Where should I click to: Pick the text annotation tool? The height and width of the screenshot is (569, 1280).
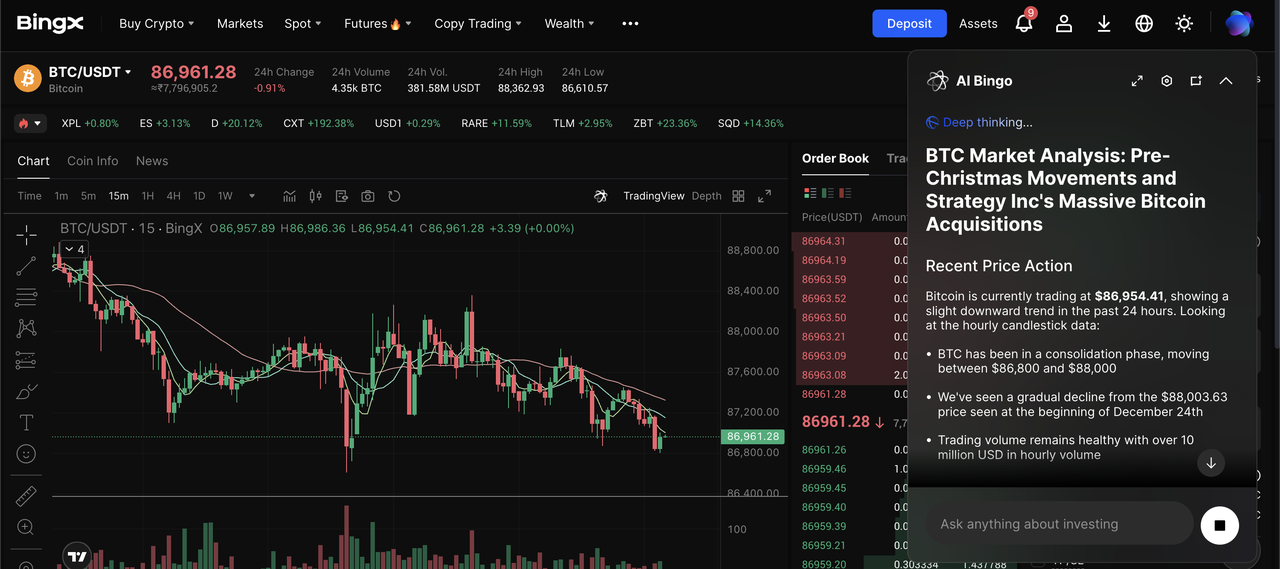point(26,422)
